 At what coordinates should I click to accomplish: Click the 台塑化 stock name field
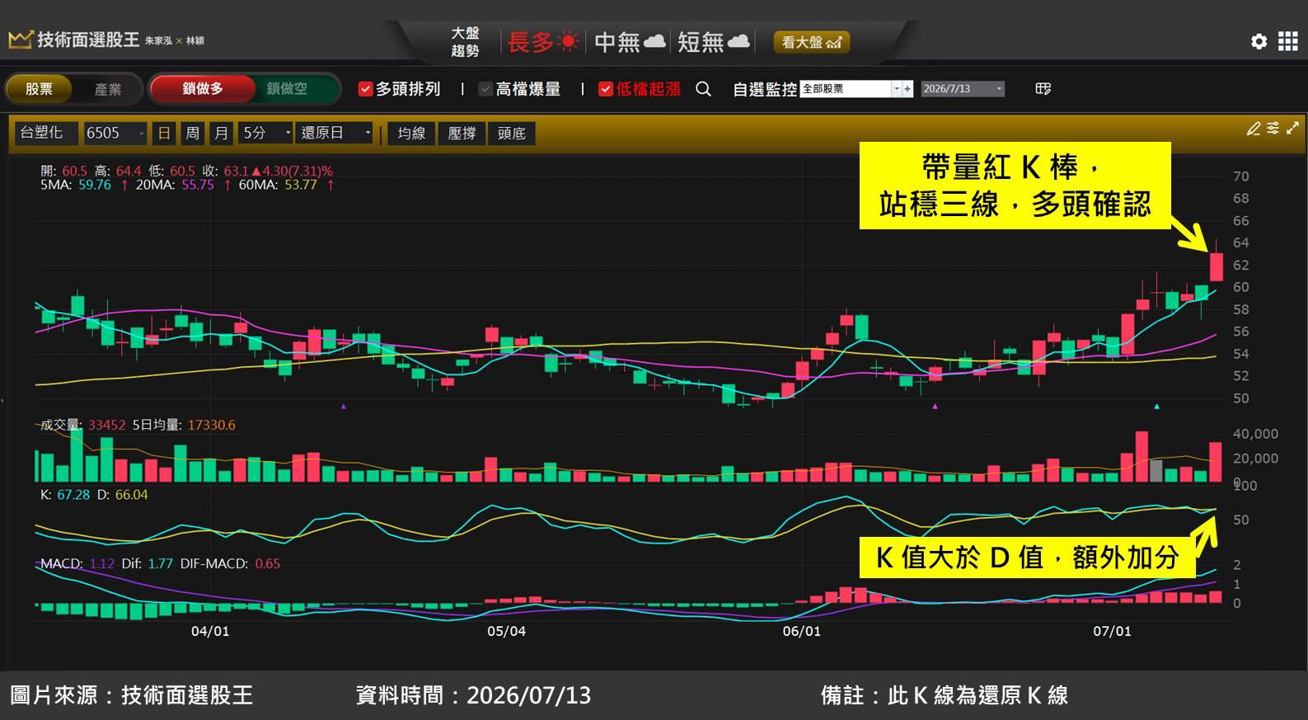(46, 133)
